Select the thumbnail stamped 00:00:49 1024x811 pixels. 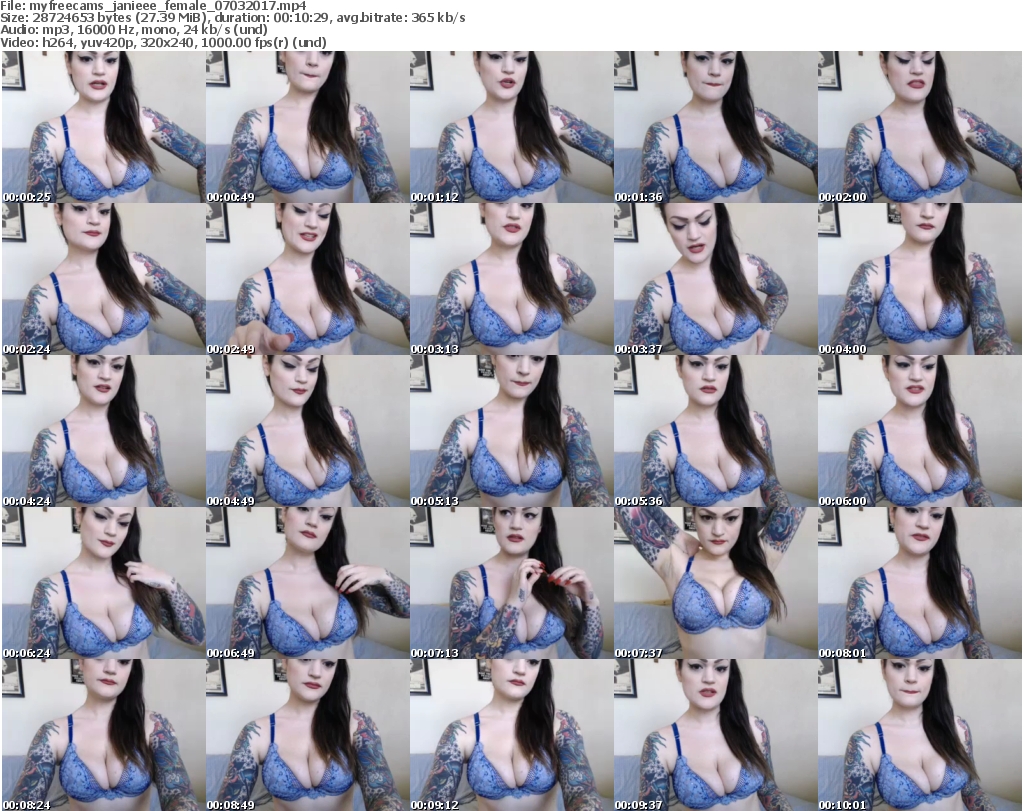click(x=308, y=127)
